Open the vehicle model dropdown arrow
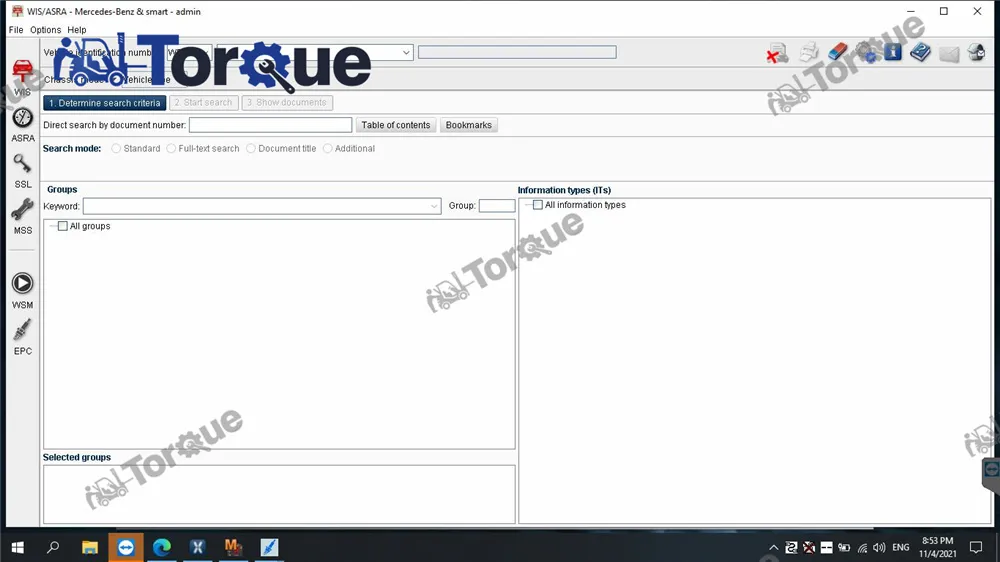Viewport: 1000px width, 562px height. (406, 52)
